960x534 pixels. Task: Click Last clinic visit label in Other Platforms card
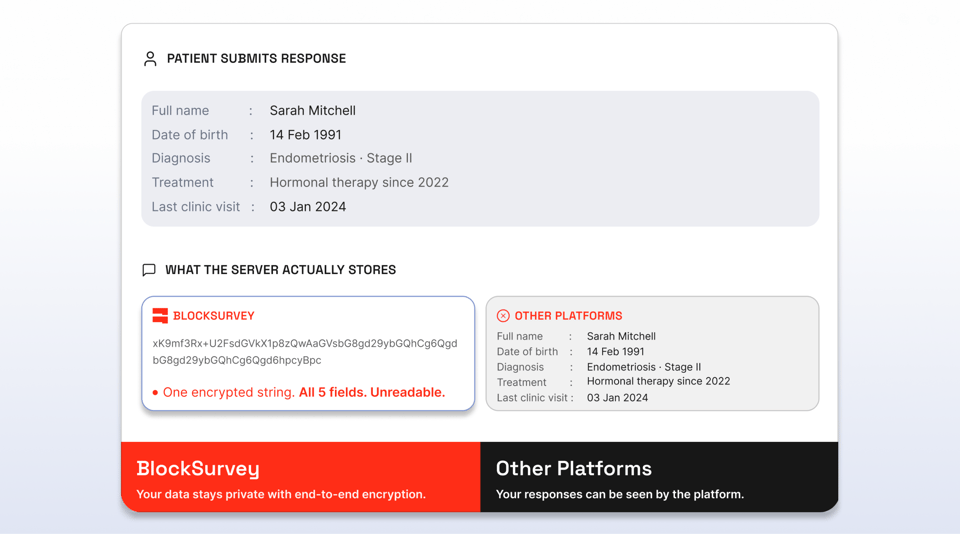pos(532,398)
